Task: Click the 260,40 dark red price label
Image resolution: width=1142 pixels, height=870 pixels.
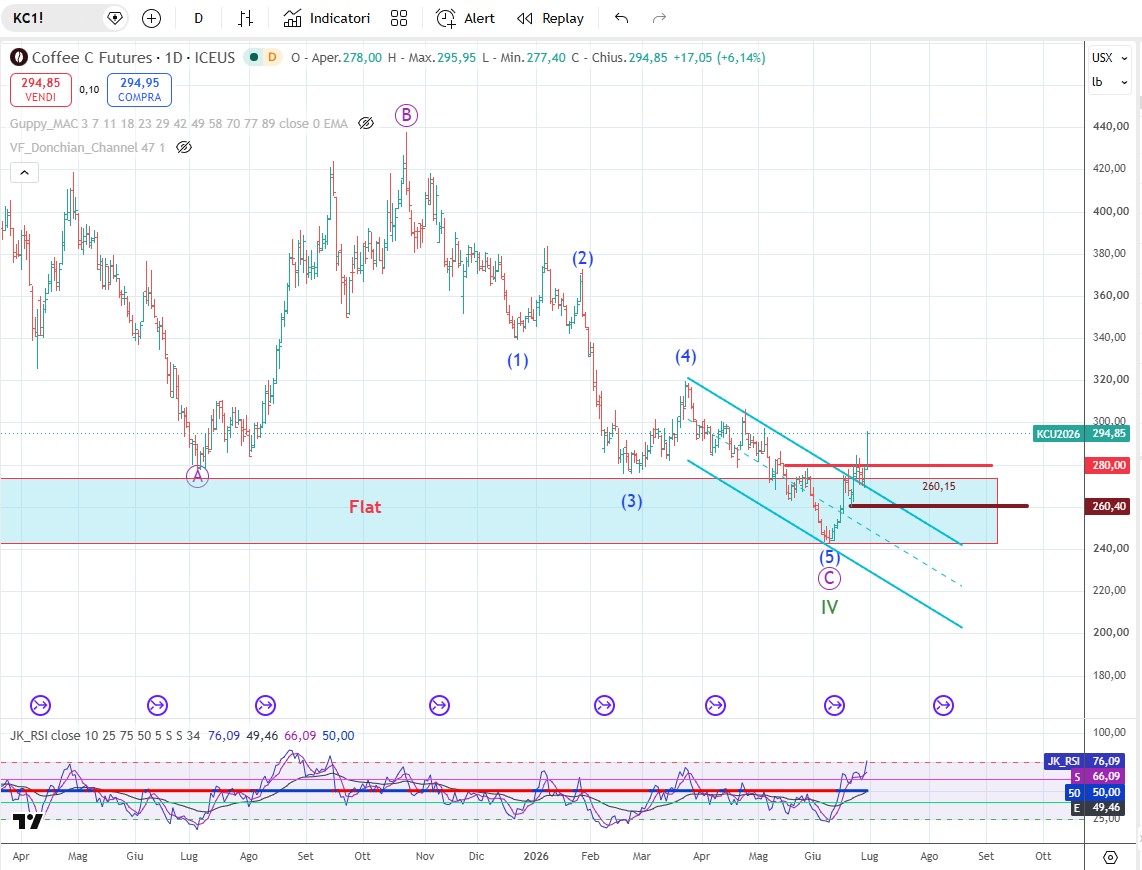Action: (x=1108, y=506)
